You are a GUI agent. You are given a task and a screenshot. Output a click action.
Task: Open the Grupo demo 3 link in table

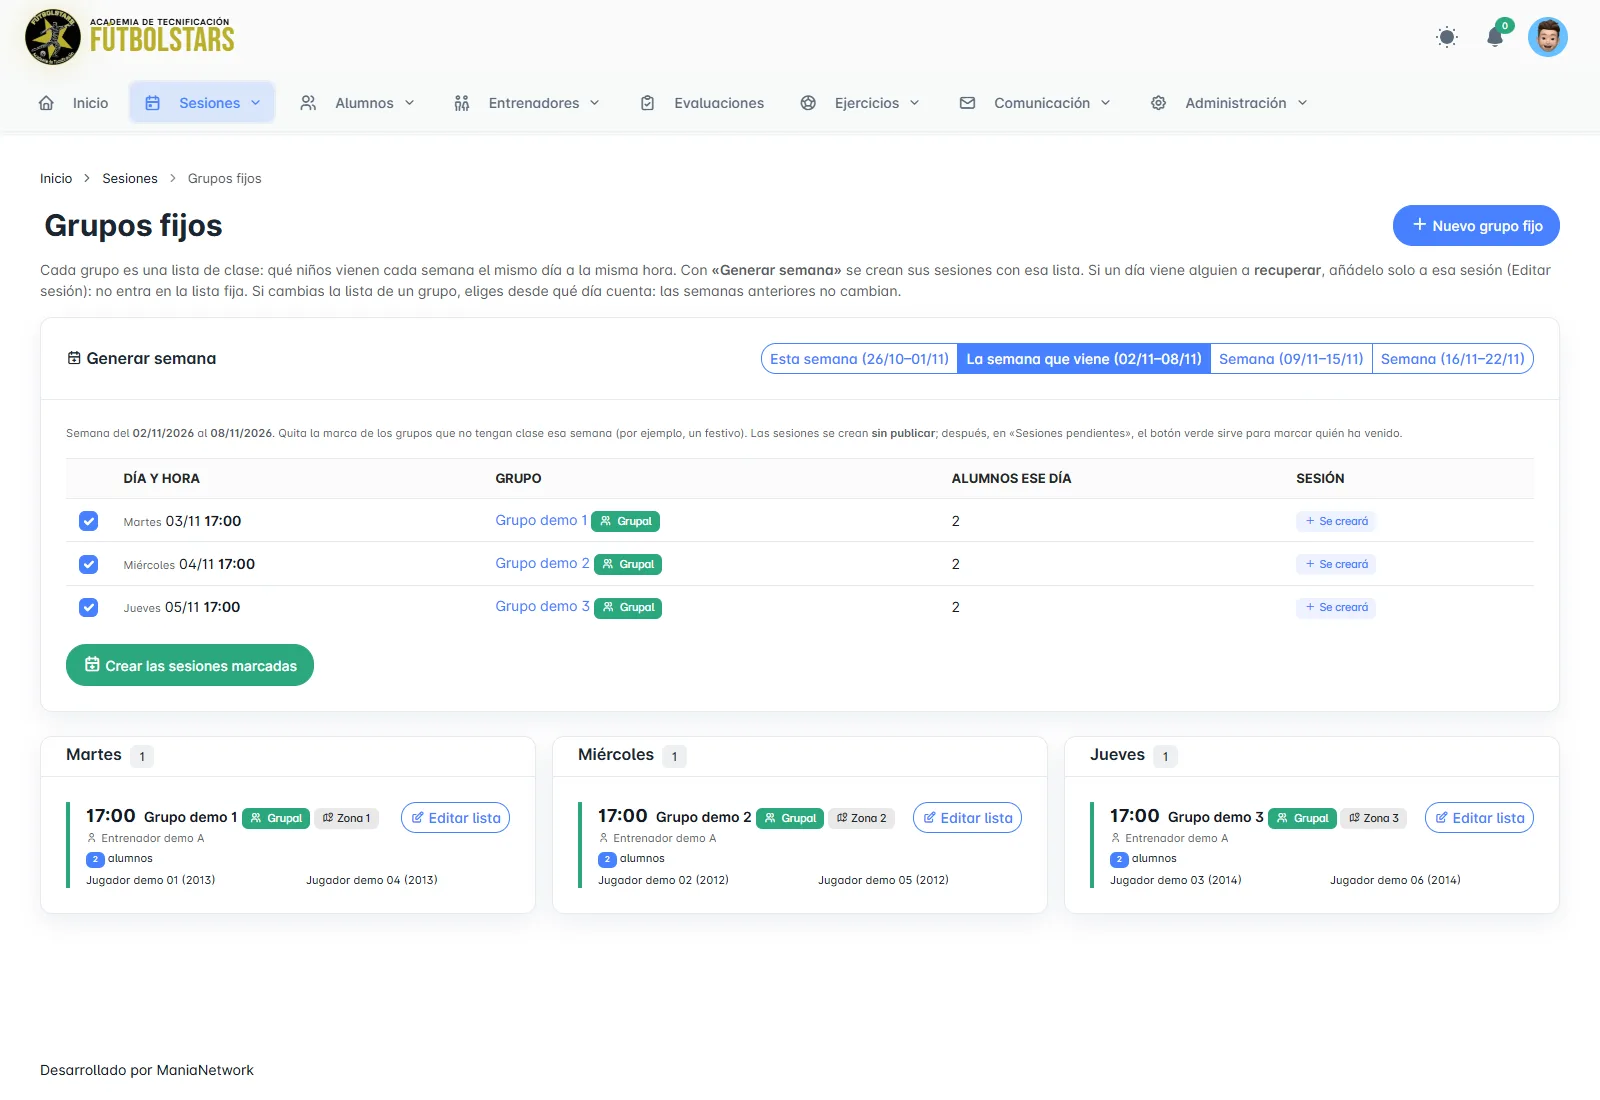point(542,606)
